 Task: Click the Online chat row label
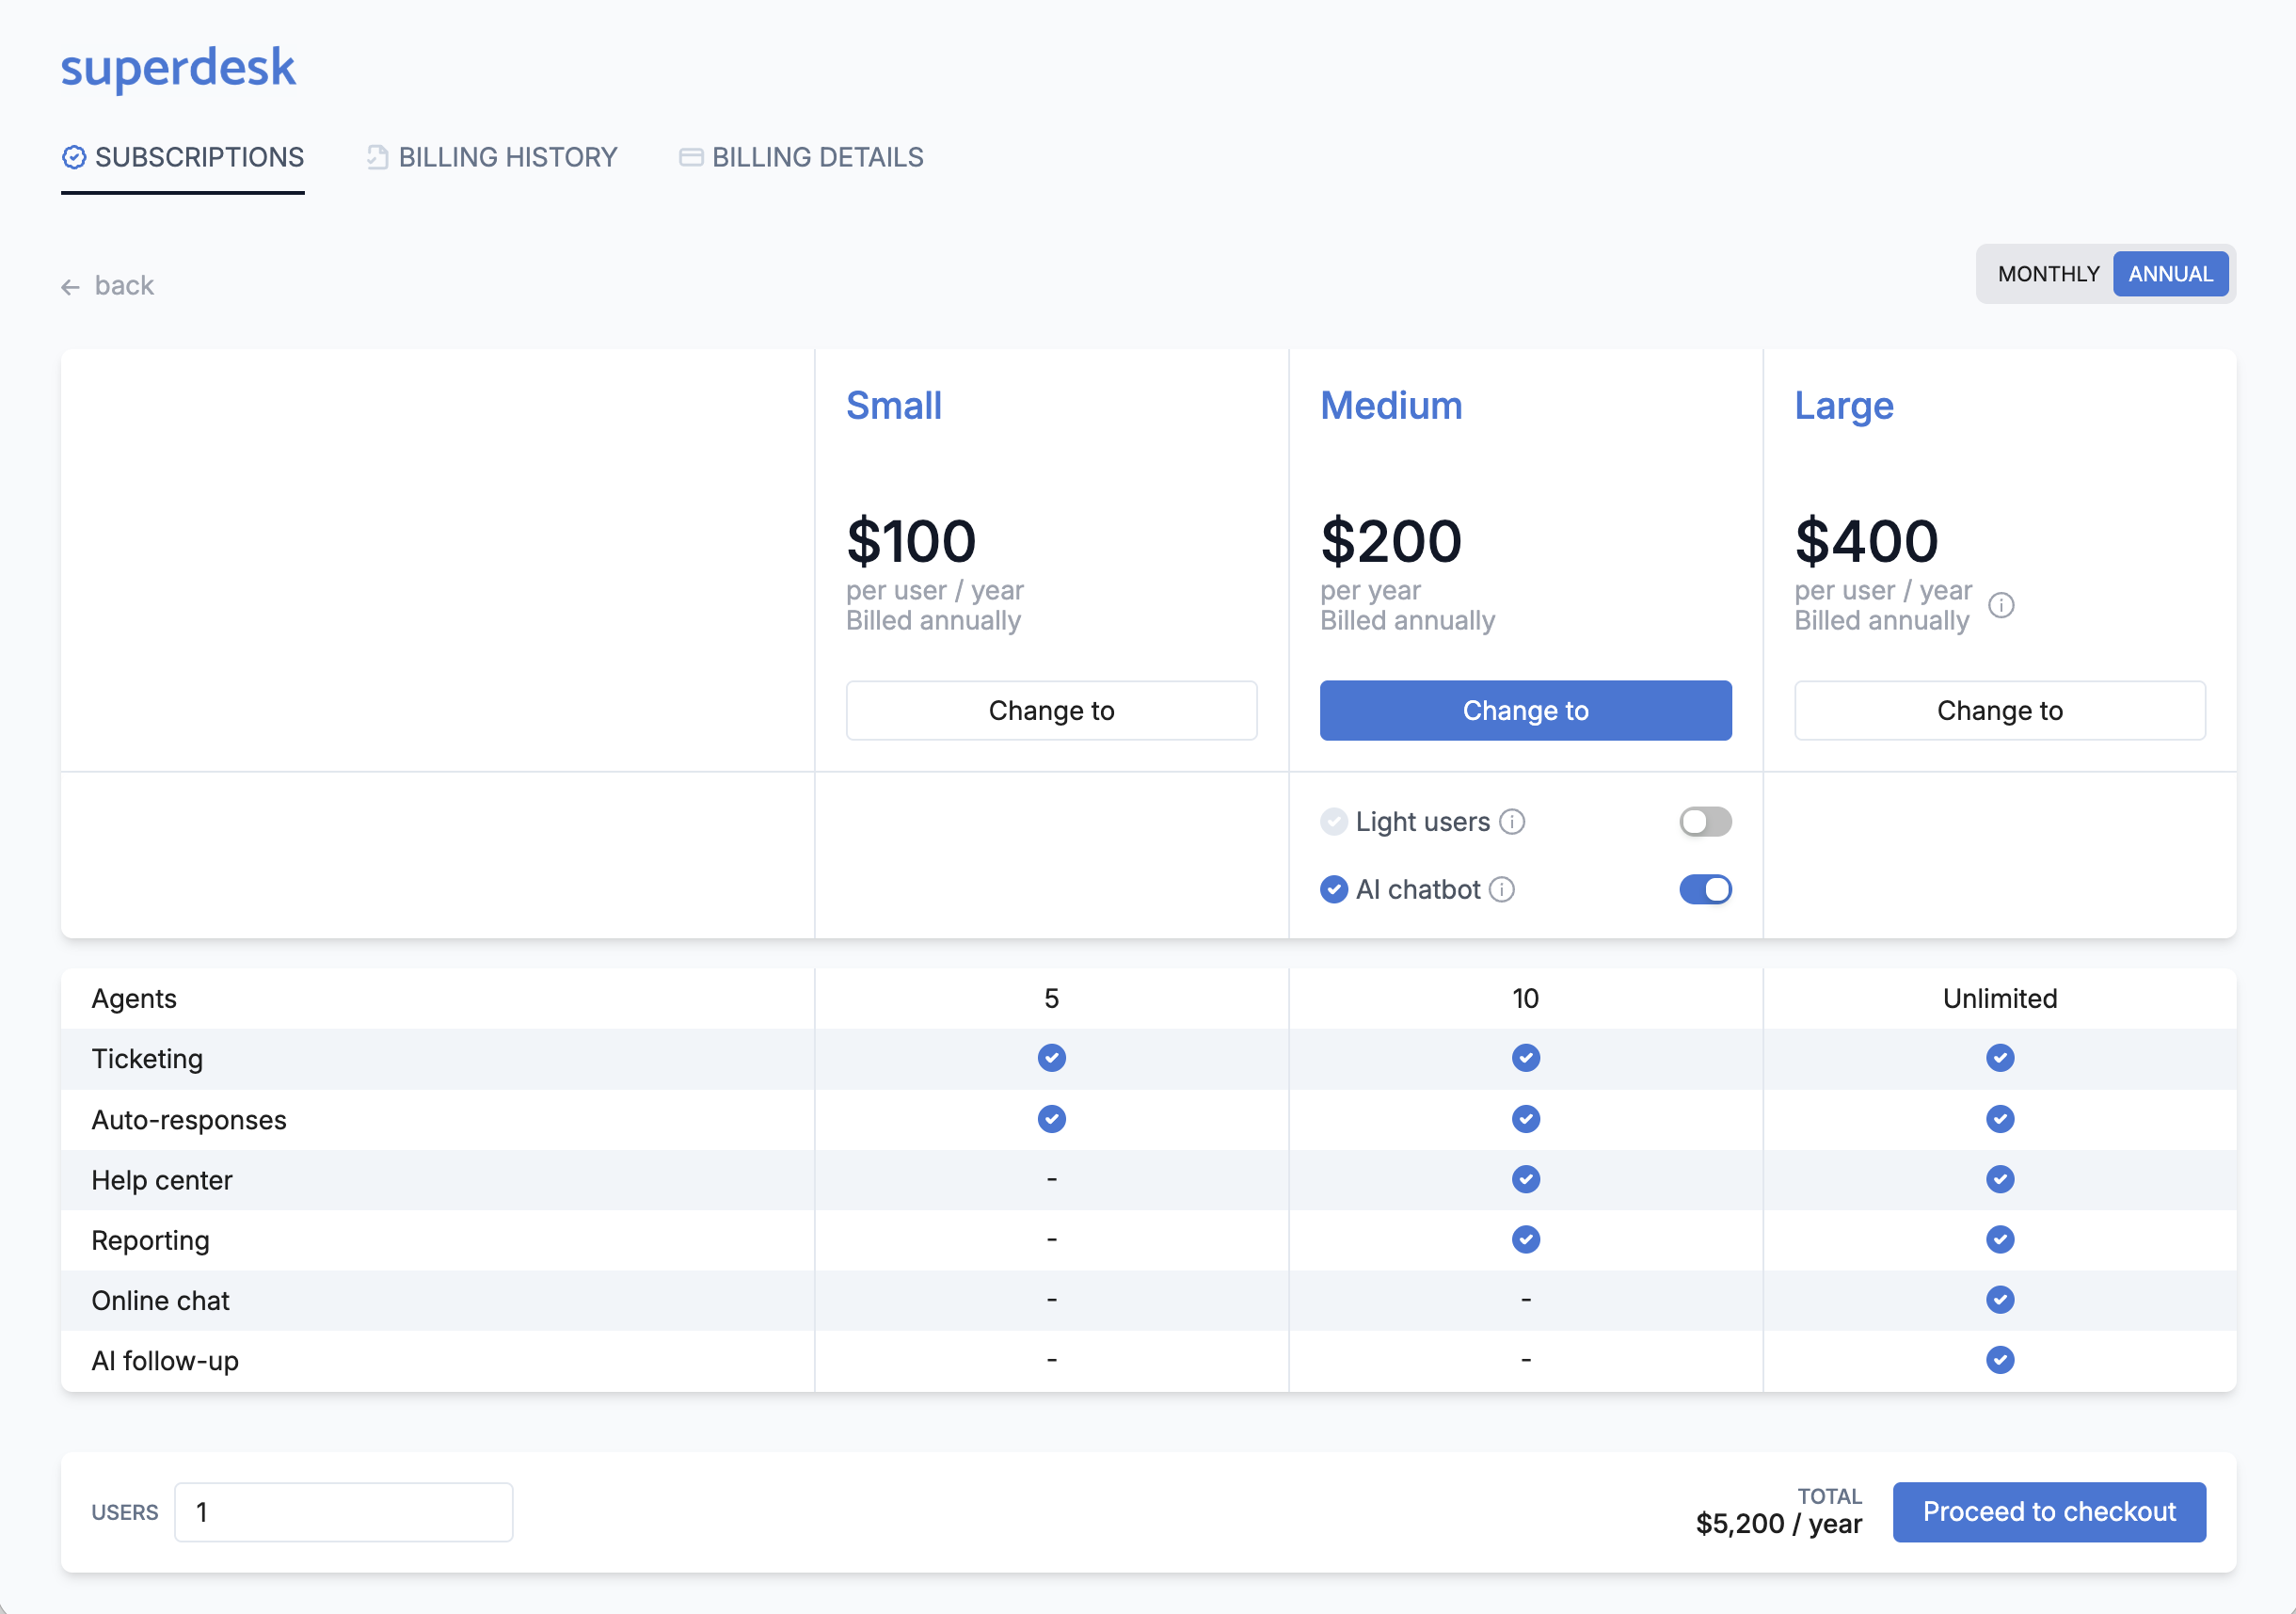point(160,1301)
